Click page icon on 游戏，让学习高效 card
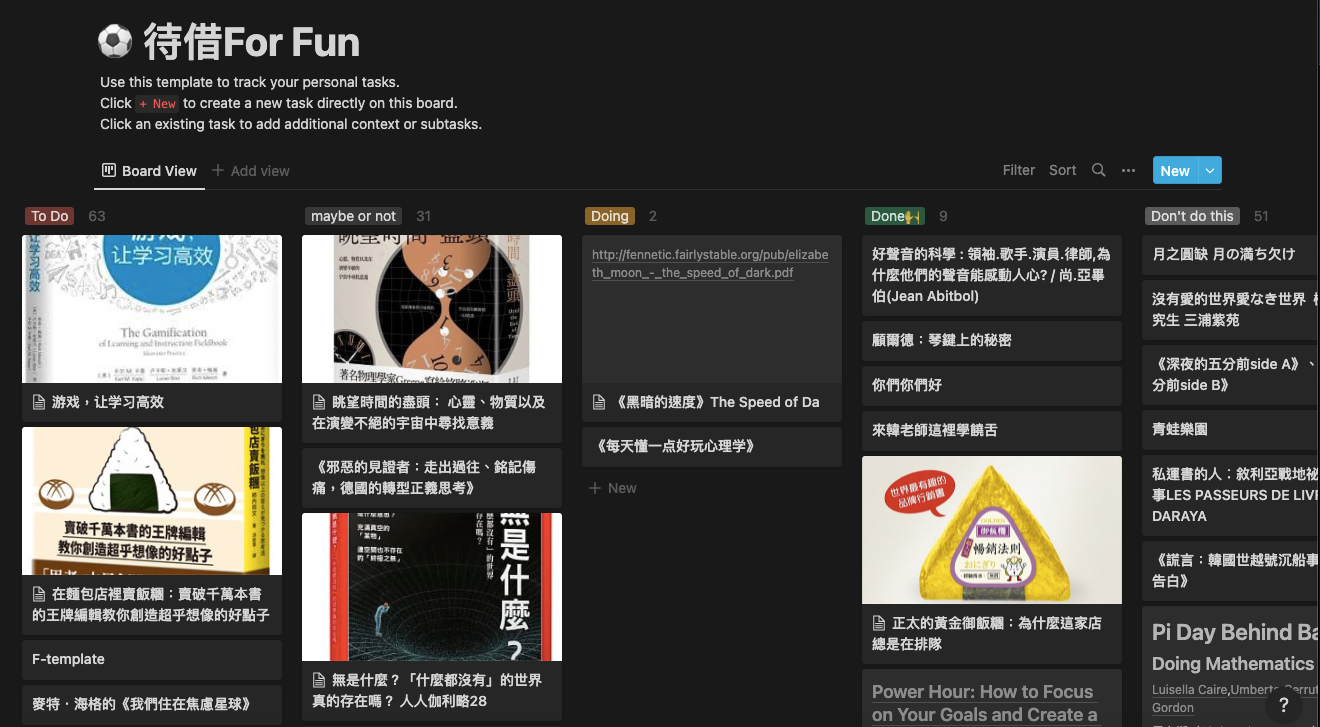1320x727 pixels. (39, 402)
